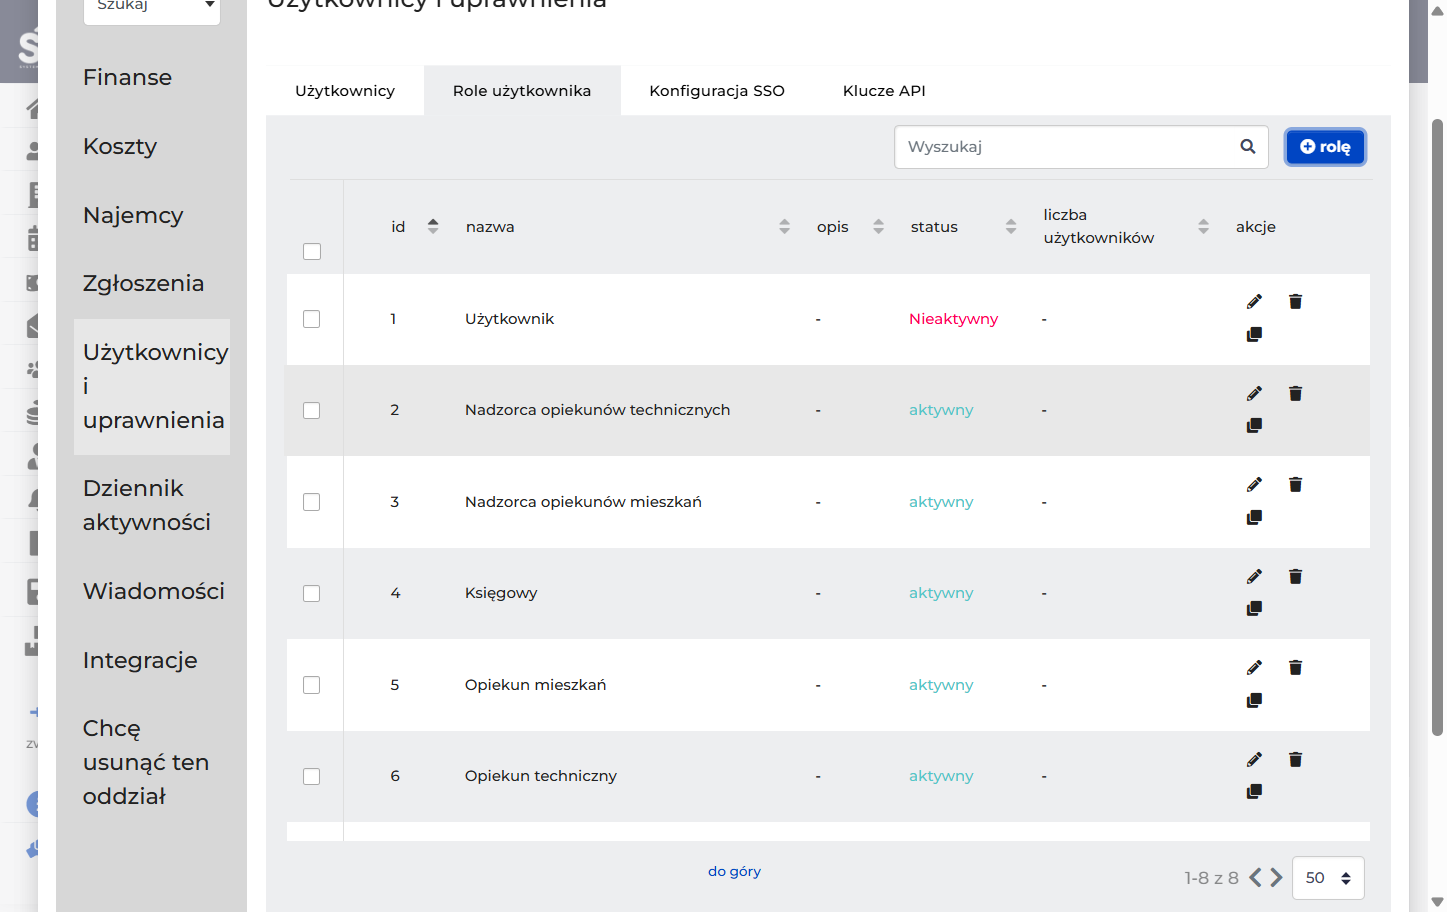This screenshot has height=912, width=1447.
Task: Duplicate the Użytkownik role with copy icon
Action: [1254, 334]
